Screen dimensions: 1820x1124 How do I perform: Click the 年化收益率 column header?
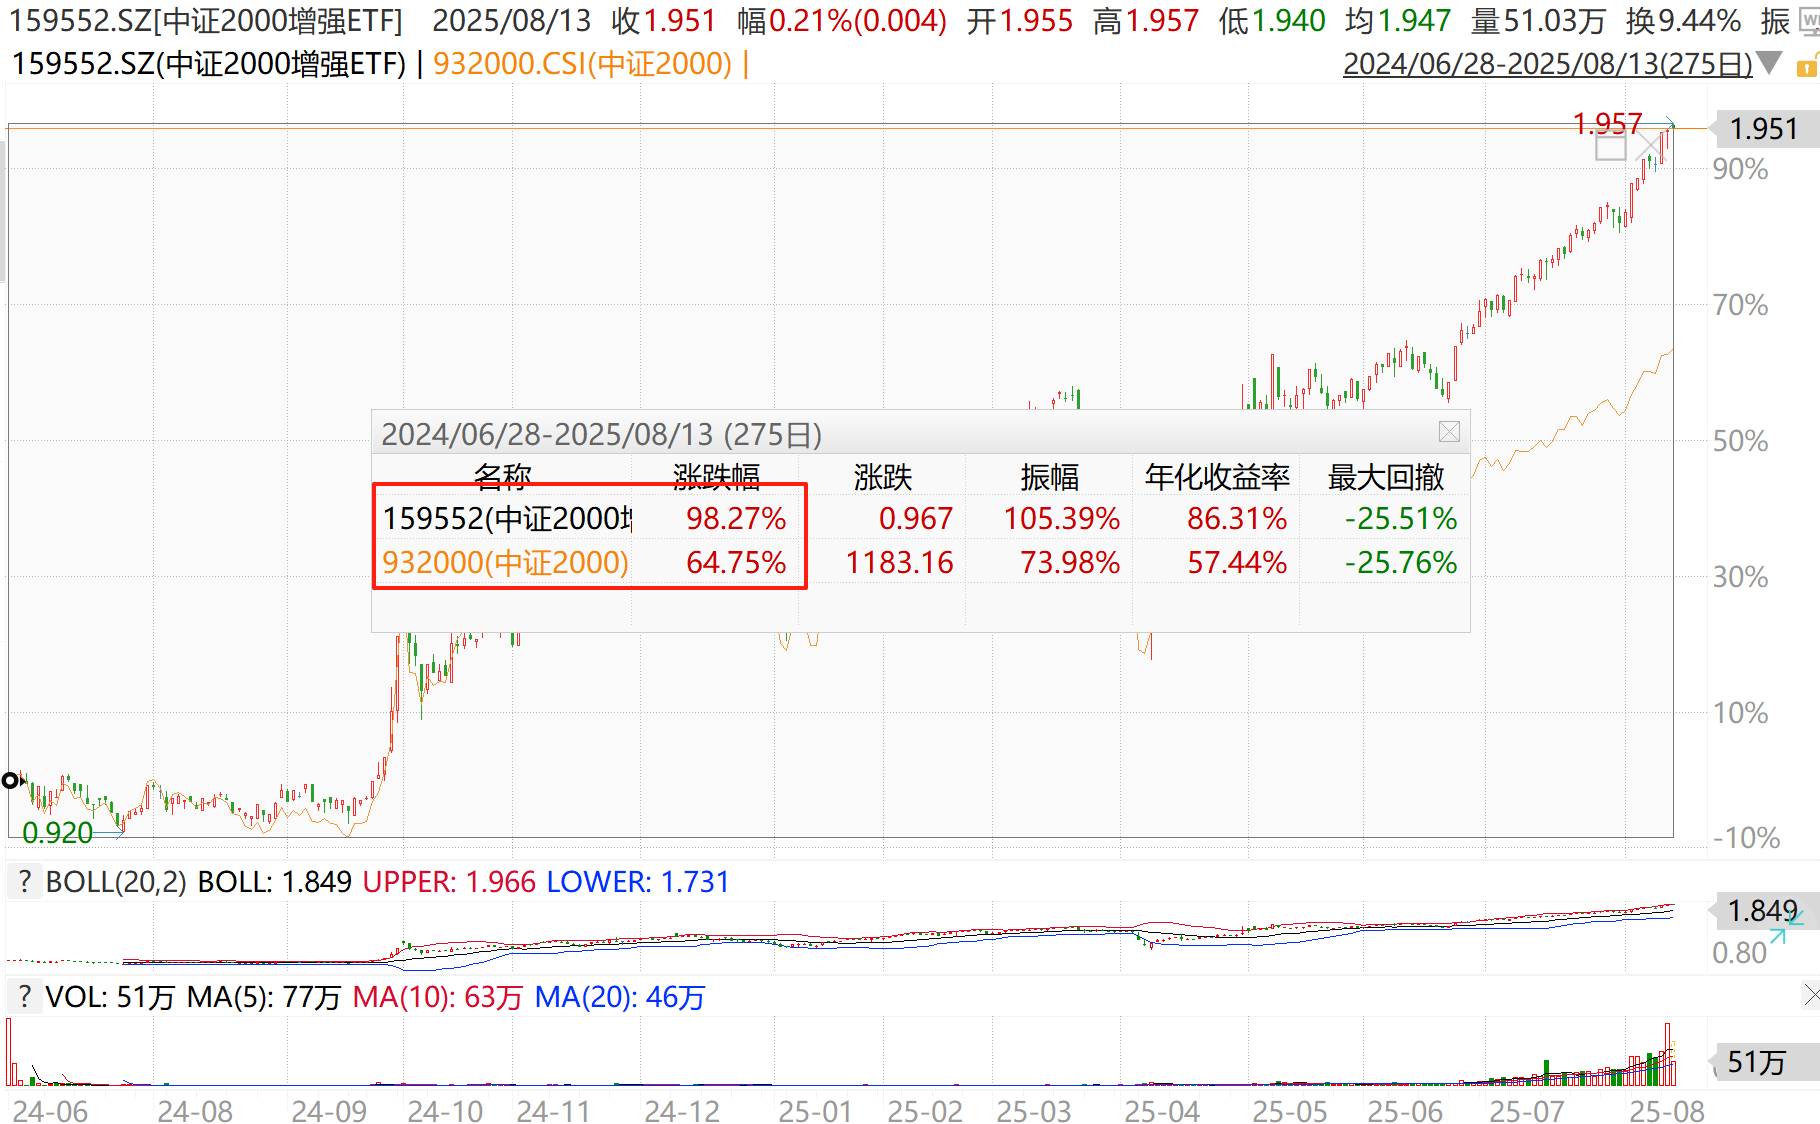point(1217,477)
